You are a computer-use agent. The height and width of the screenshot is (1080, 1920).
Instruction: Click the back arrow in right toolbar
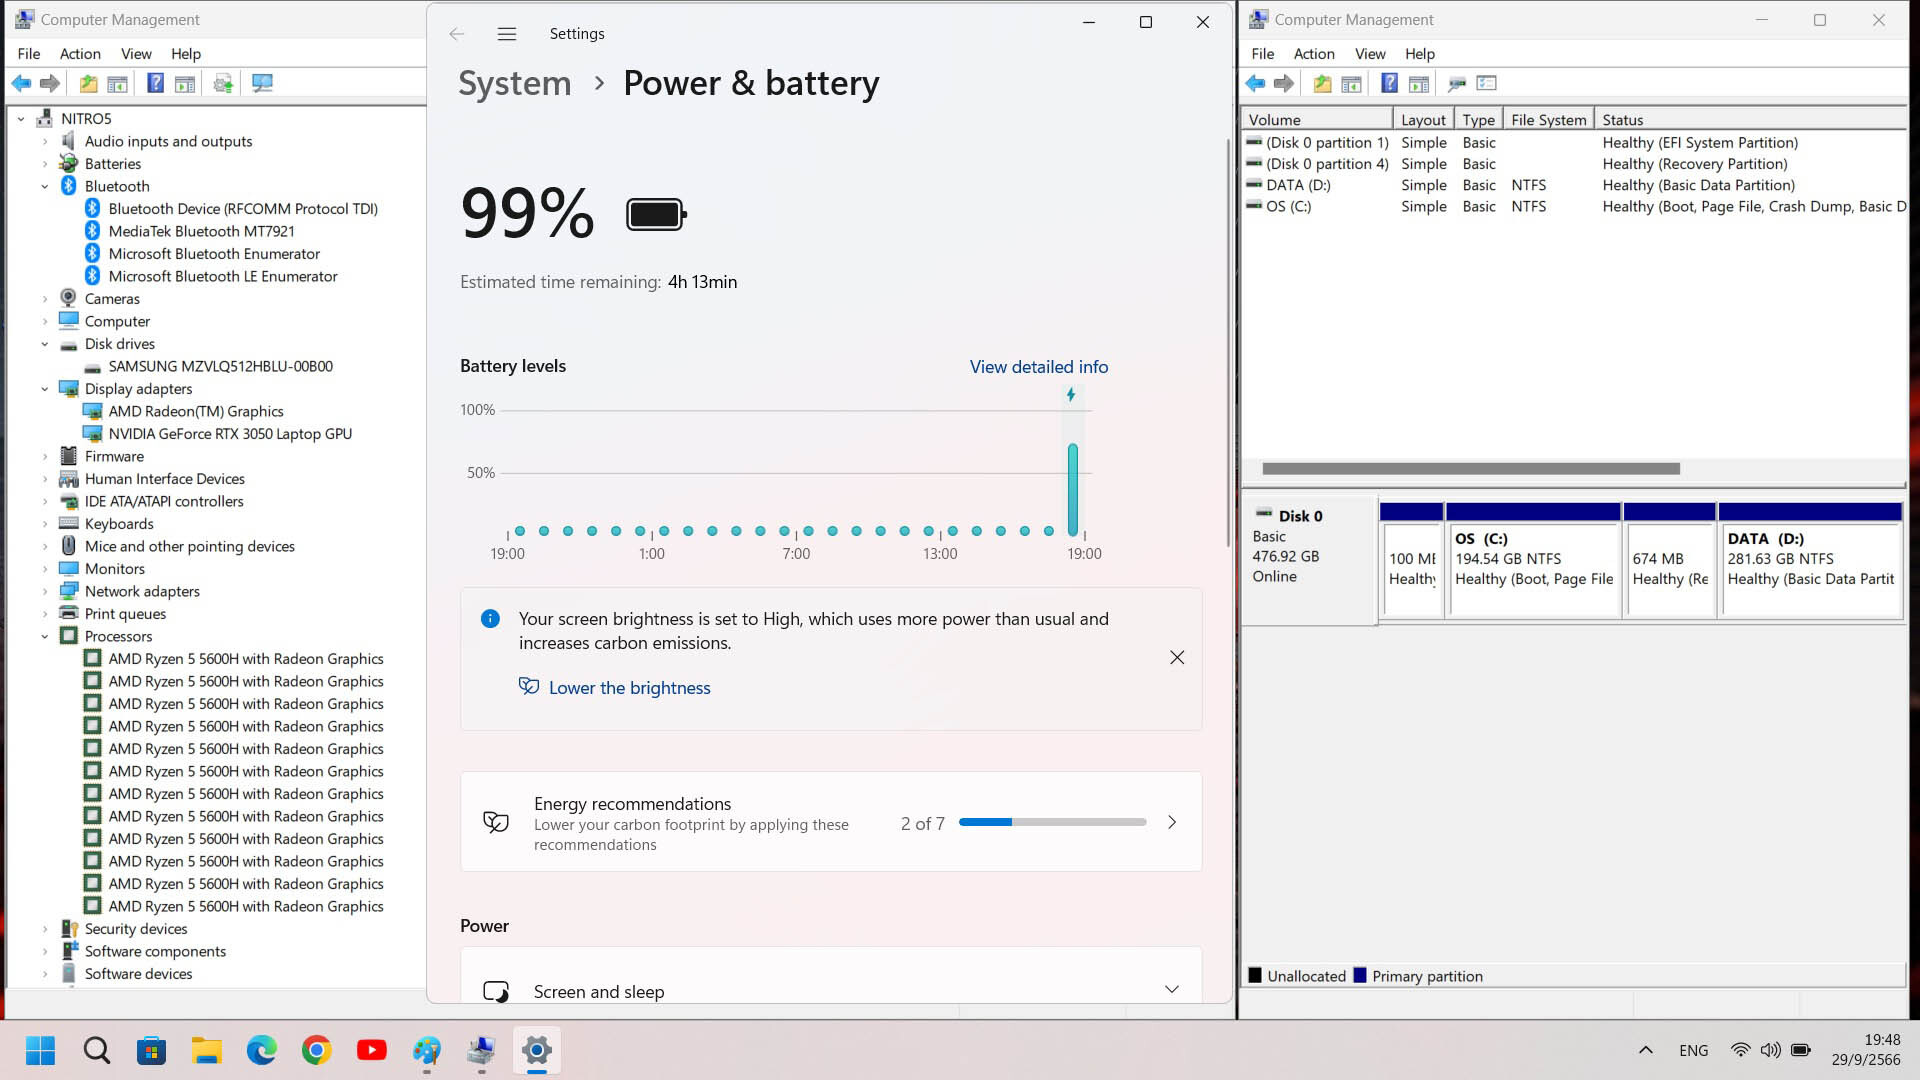click(x=1256, y=83)
